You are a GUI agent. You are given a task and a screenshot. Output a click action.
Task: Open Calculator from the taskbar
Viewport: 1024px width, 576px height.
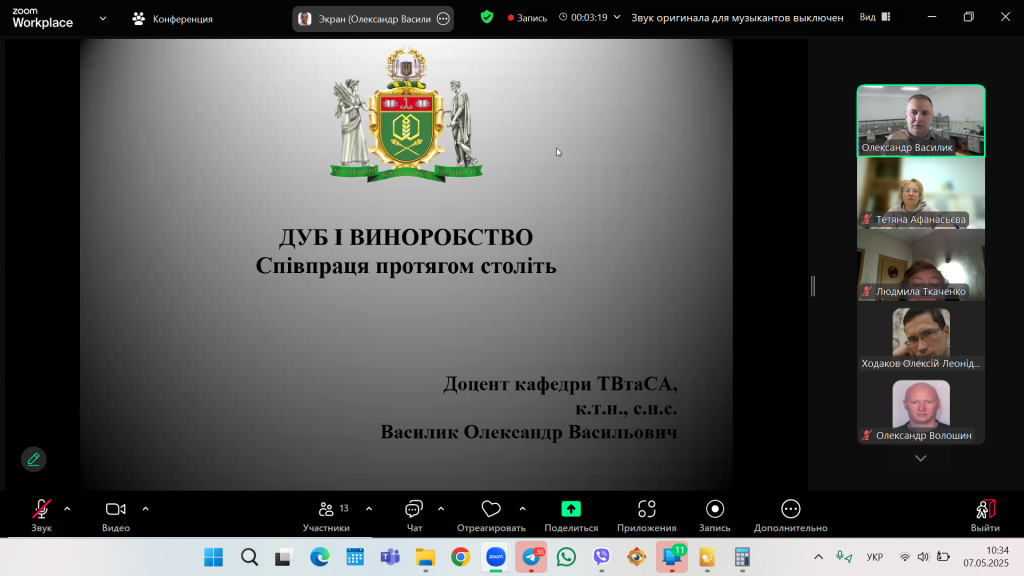(x=743, y=557)
